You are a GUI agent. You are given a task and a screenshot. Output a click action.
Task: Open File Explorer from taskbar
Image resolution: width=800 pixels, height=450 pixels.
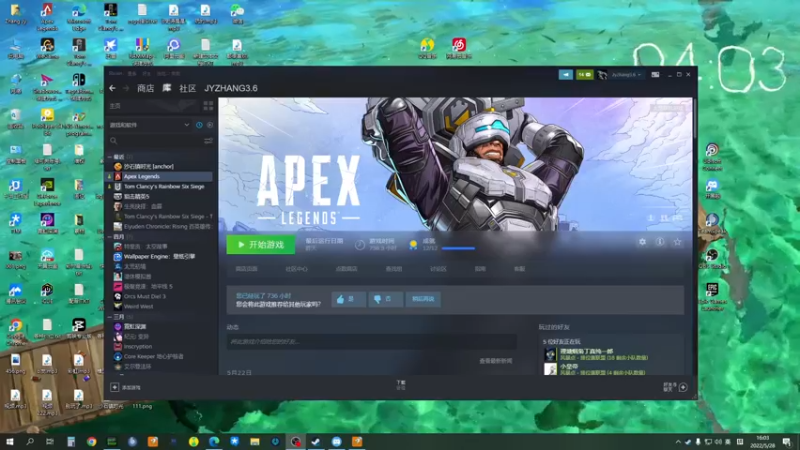pyautogui.click(x=255, y=441)
